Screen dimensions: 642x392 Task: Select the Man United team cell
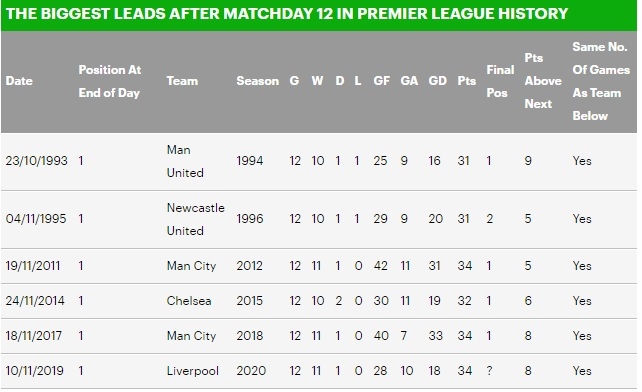point(185,161)
